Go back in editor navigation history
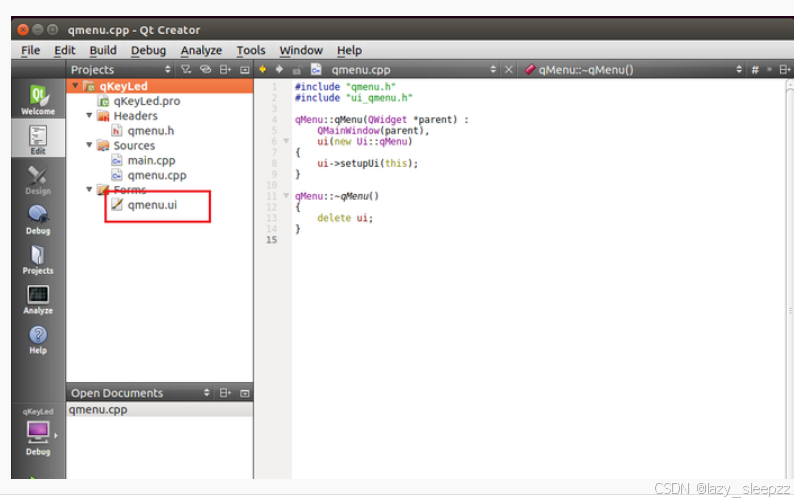 (x=262, y=69)
